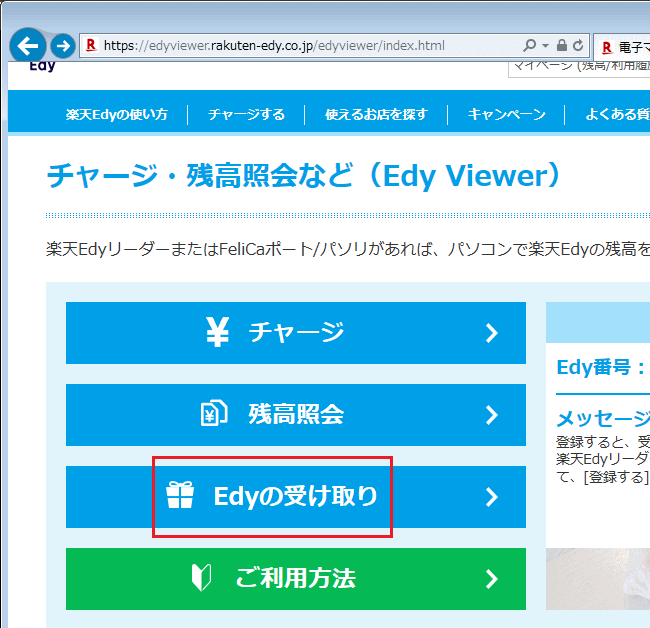Open Edyの受け取り
650x628 pixels.
pyautogui.click(x=296, y=497)
